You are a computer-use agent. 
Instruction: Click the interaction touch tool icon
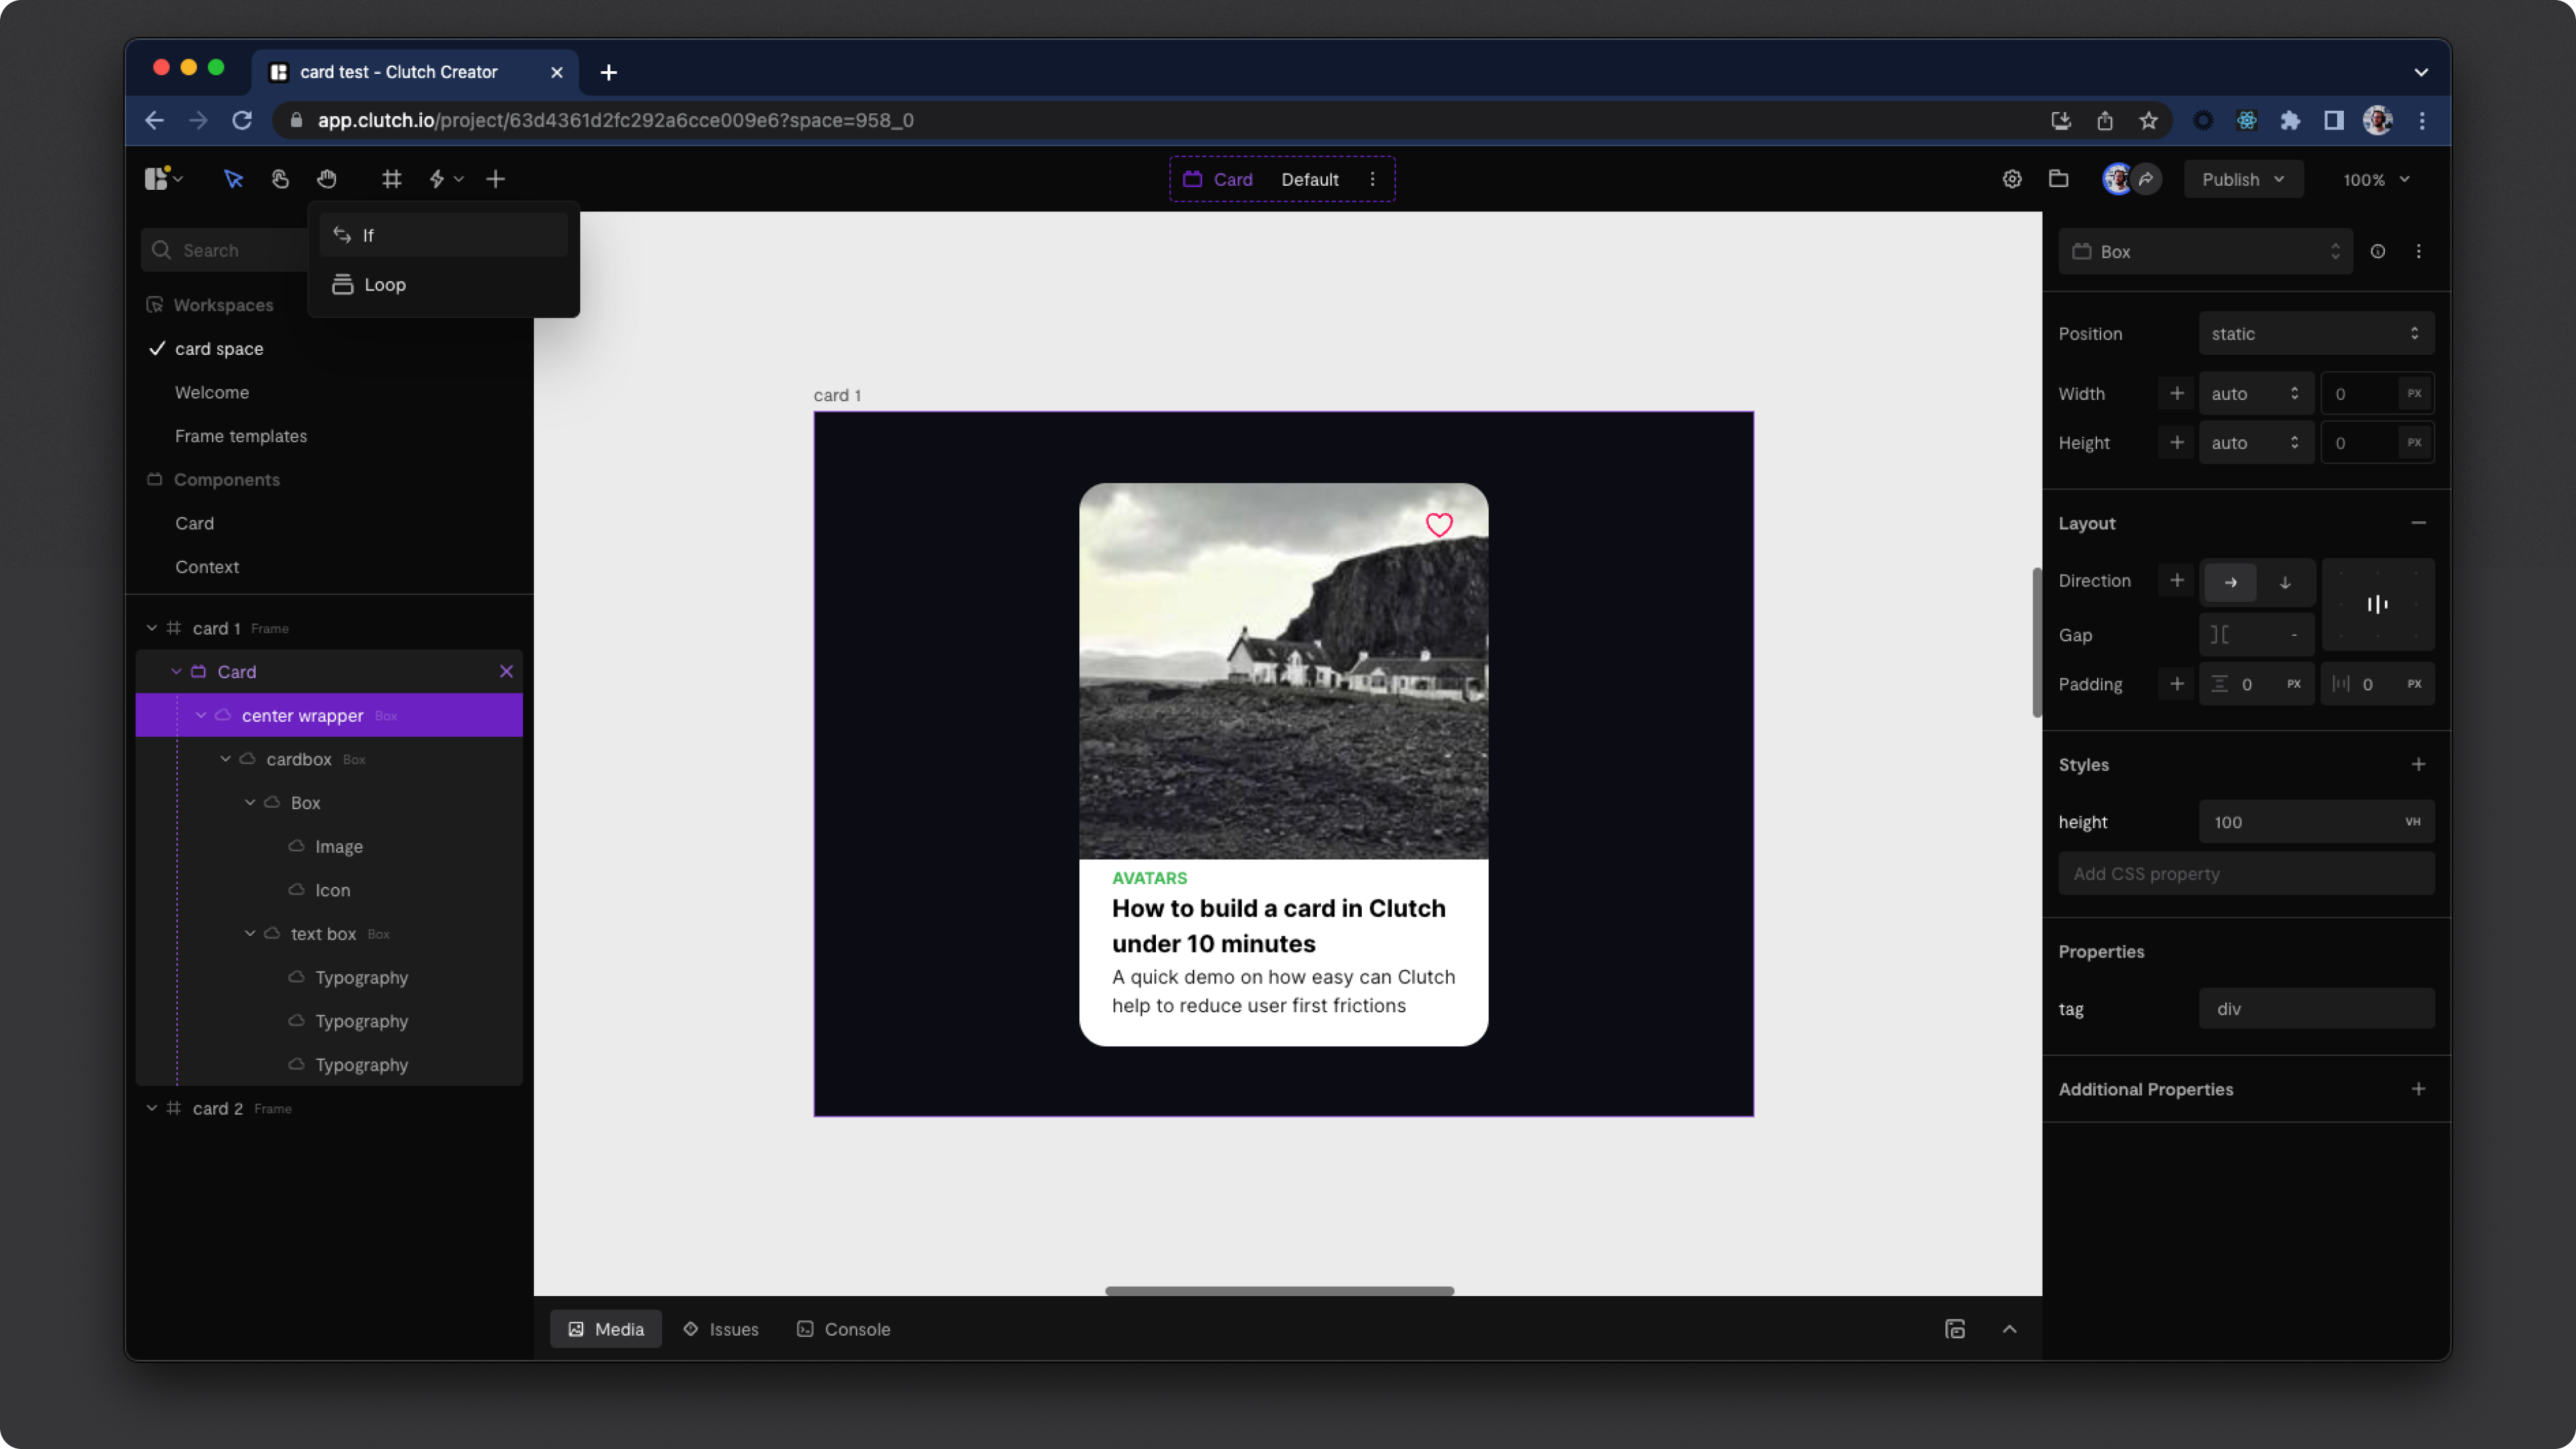tap(280, 179)
